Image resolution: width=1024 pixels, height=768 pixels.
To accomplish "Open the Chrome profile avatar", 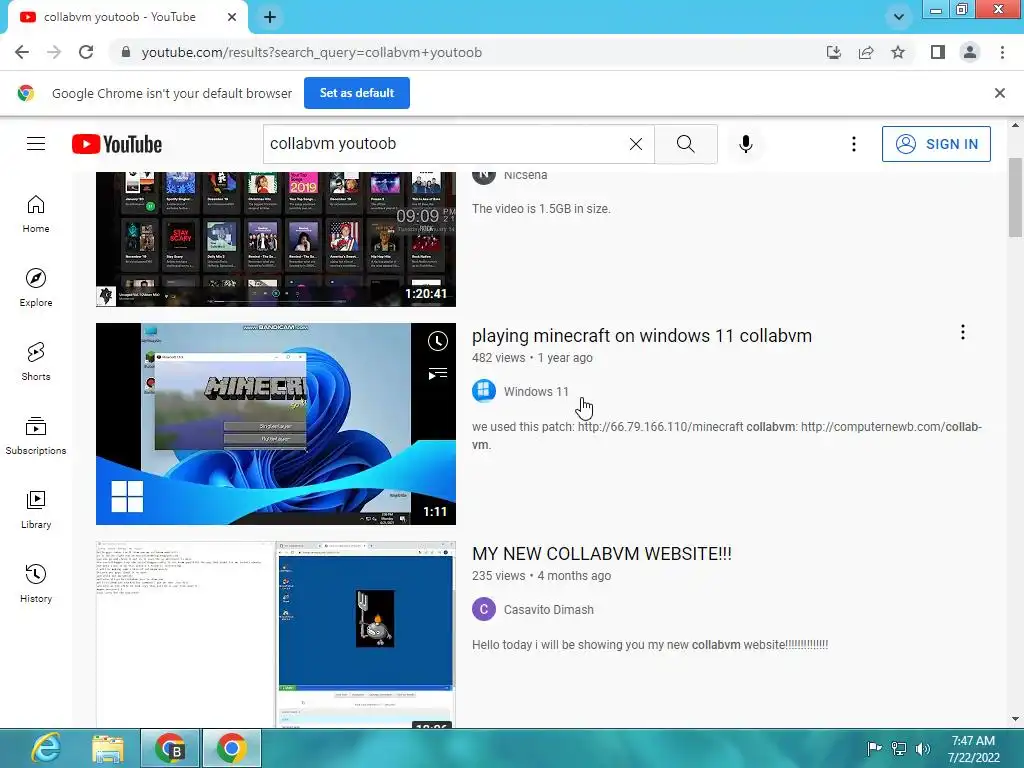I will [970, 52].
